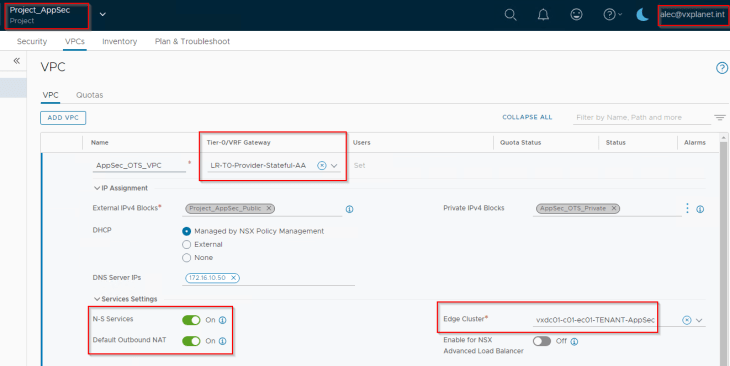Show Private IPv4 Blocks info
This screenshot has height=366, width=730.
click(700, 209)
